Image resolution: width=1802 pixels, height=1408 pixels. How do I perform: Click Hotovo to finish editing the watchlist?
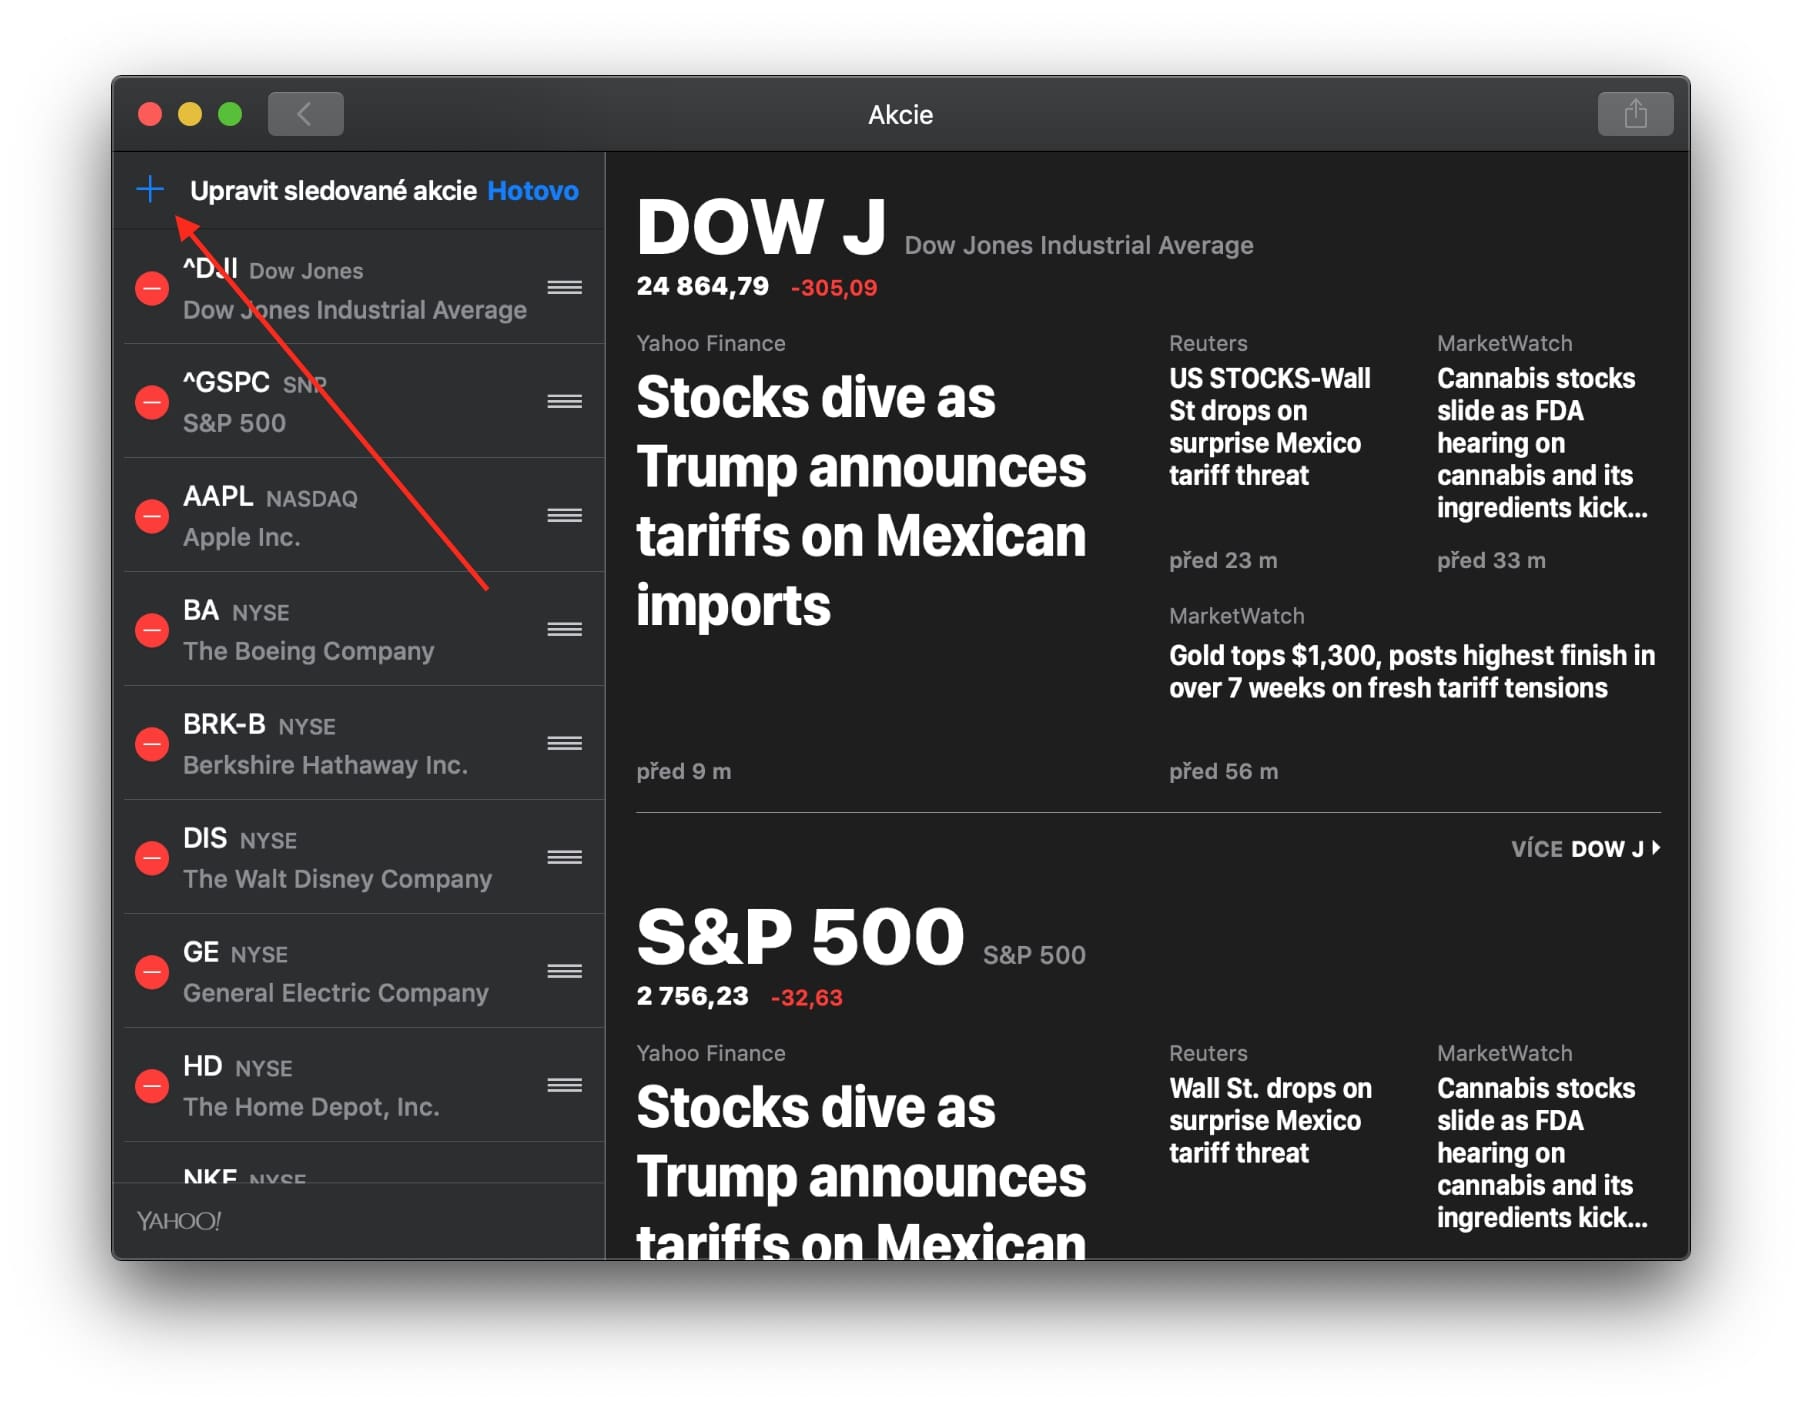pyautogui.click(x=533, y=191)
